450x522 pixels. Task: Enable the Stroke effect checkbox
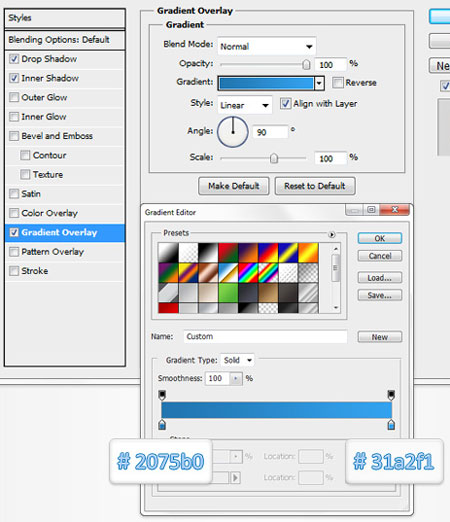pyautogui.click(x=14, y=271)
